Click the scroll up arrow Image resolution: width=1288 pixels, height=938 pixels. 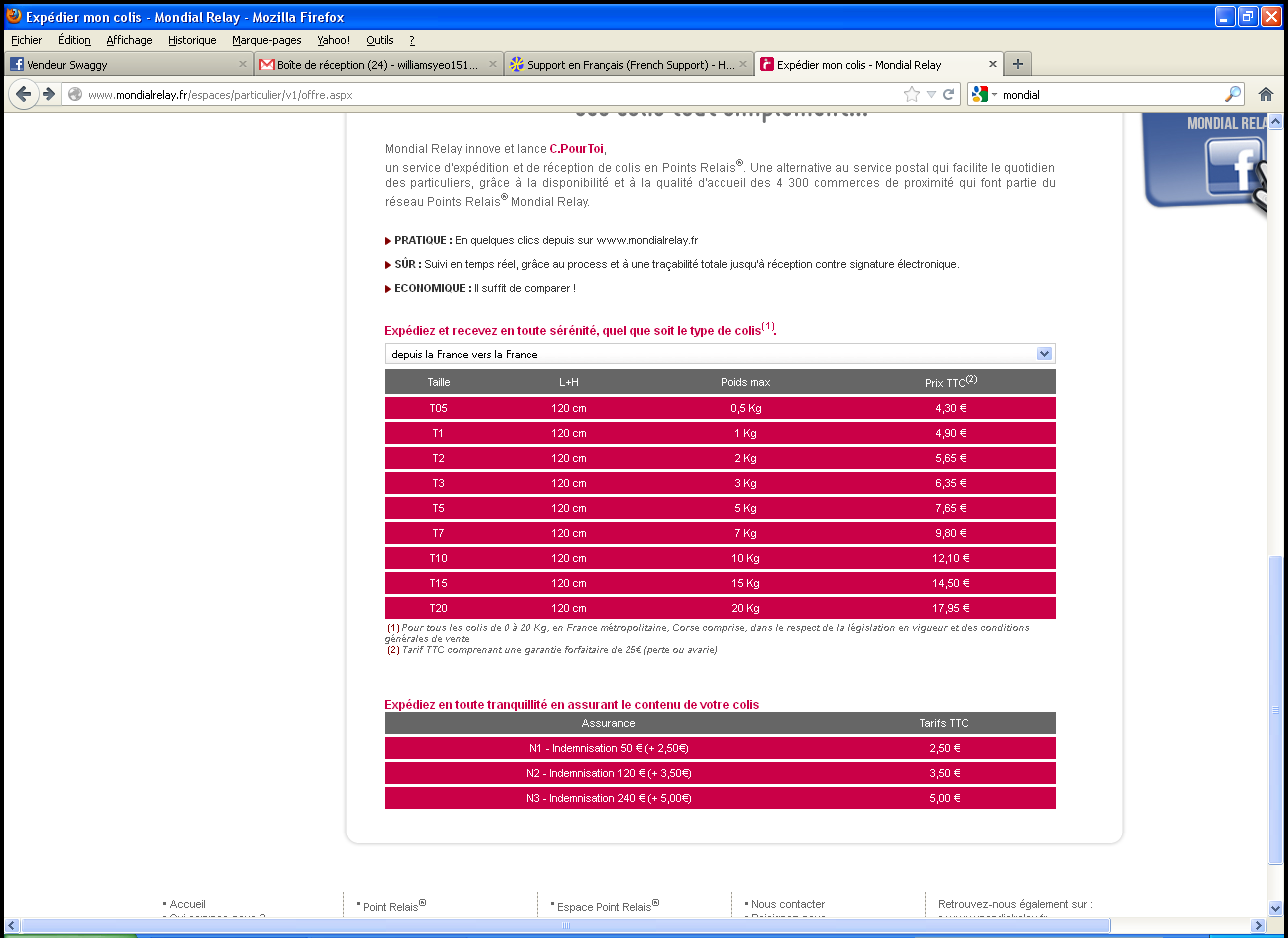tap(1274, 121)
